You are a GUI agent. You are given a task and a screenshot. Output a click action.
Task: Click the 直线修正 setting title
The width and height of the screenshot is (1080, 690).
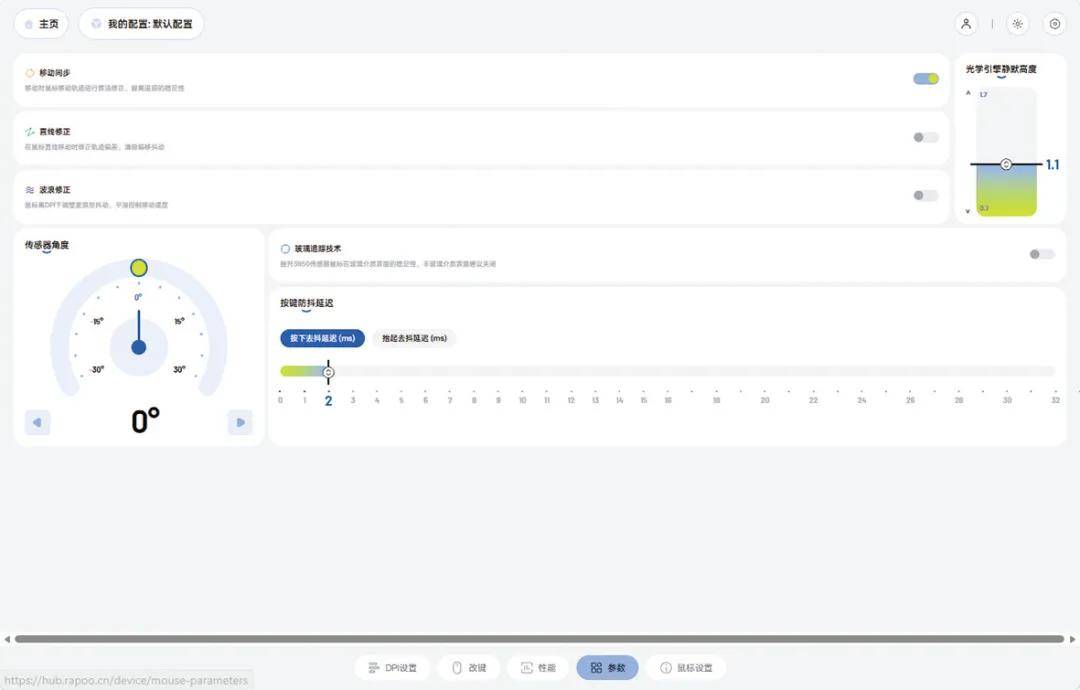click(54, 132)
